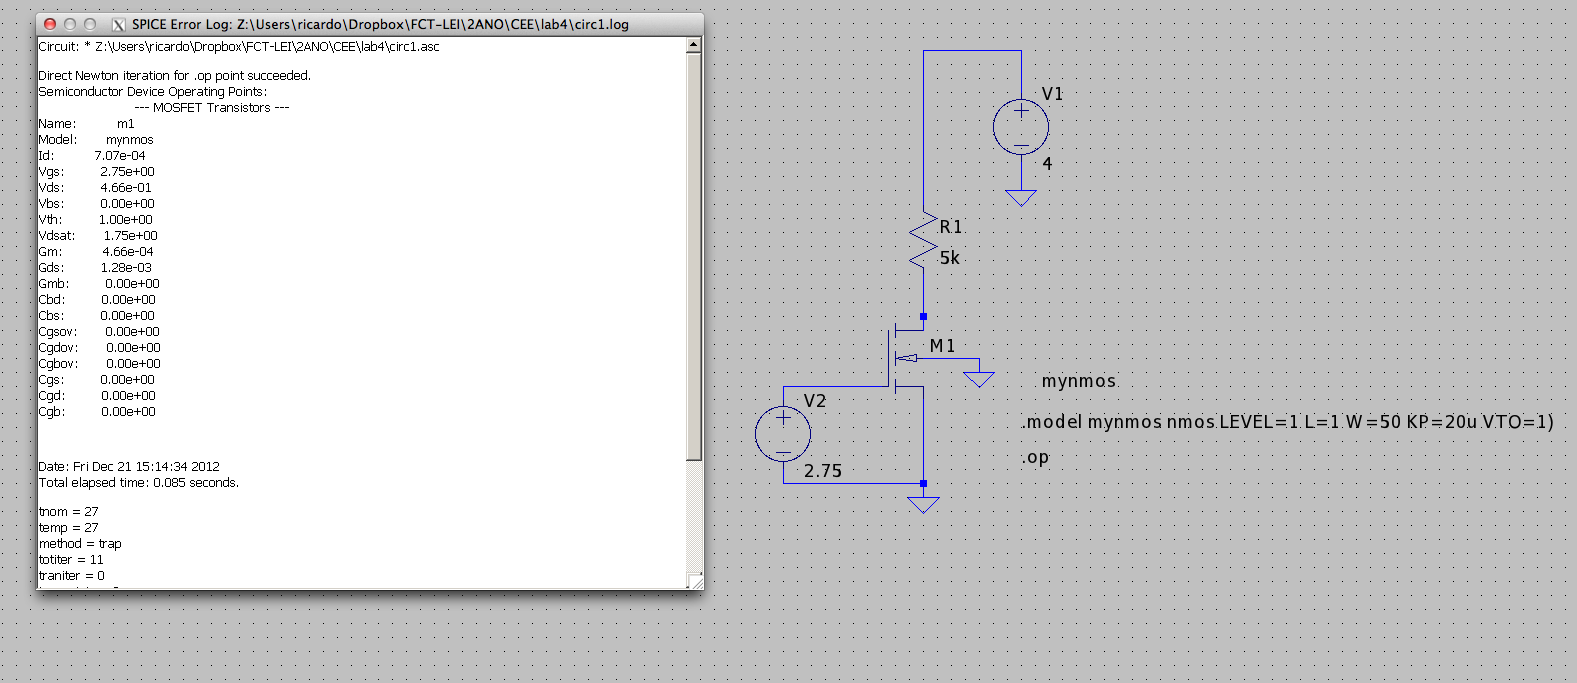The width and height of the screenshot is (1577, 683).
Task: Click the SPICE Error Log title bar
Action: [380, 24]
